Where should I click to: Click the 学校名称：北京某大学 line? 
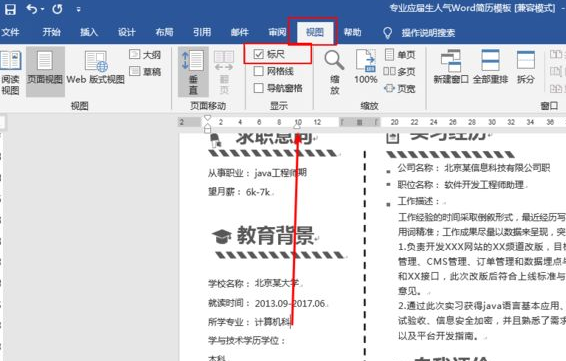click(x=254, y=283)
